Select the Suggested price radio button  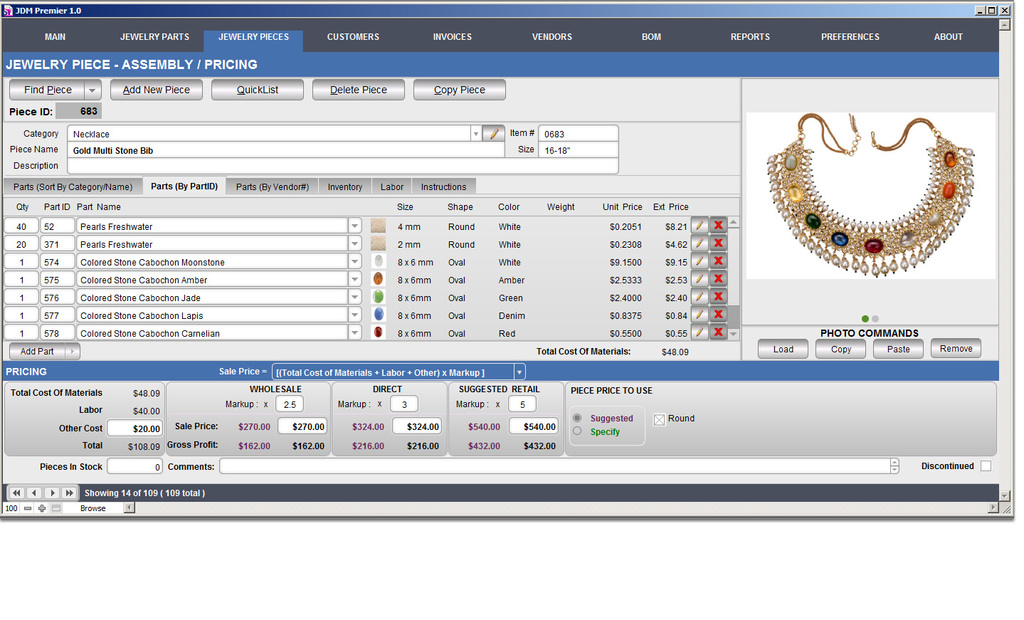(577, 418)
